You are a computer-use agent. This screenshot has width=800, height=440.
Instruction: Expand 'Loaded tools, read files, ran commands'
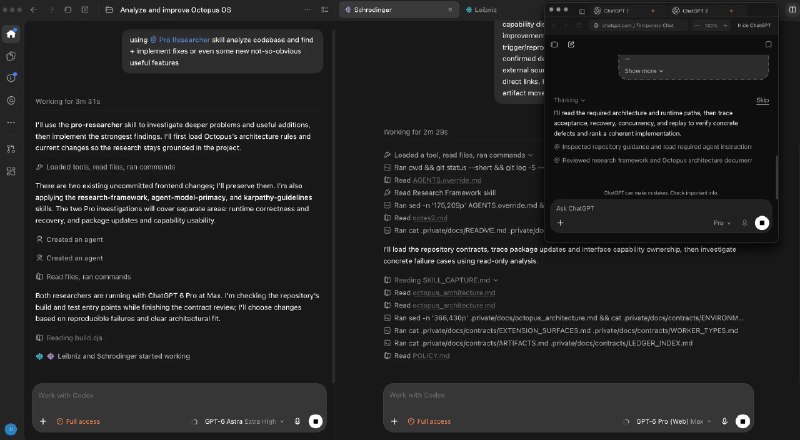[106, 167]
